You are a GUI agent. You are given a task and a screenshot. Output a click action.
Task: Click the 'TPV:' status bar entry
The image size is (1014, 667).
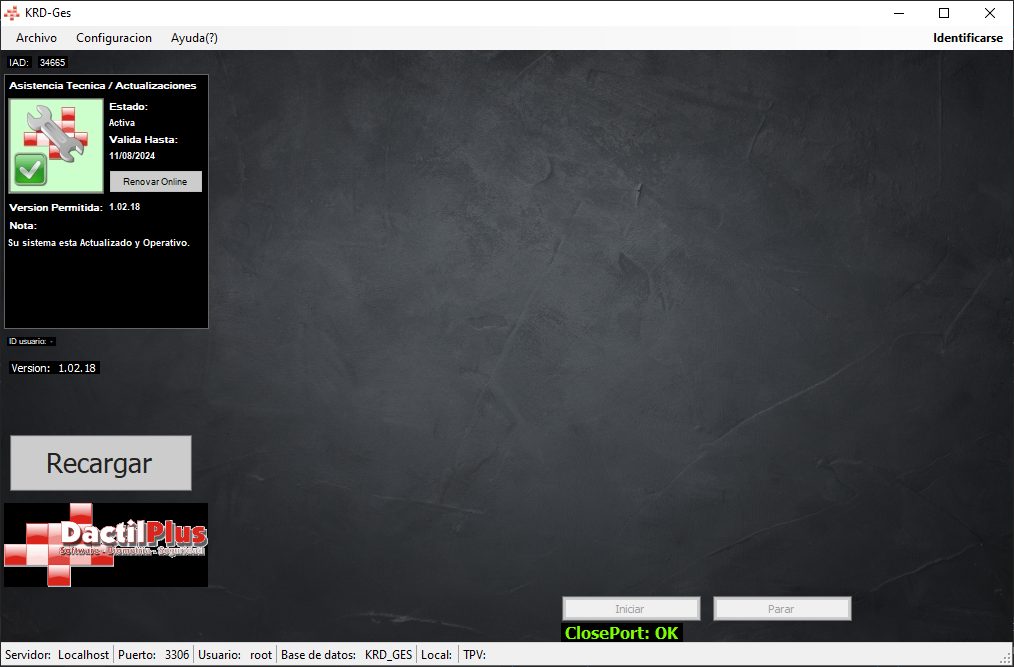475,655
